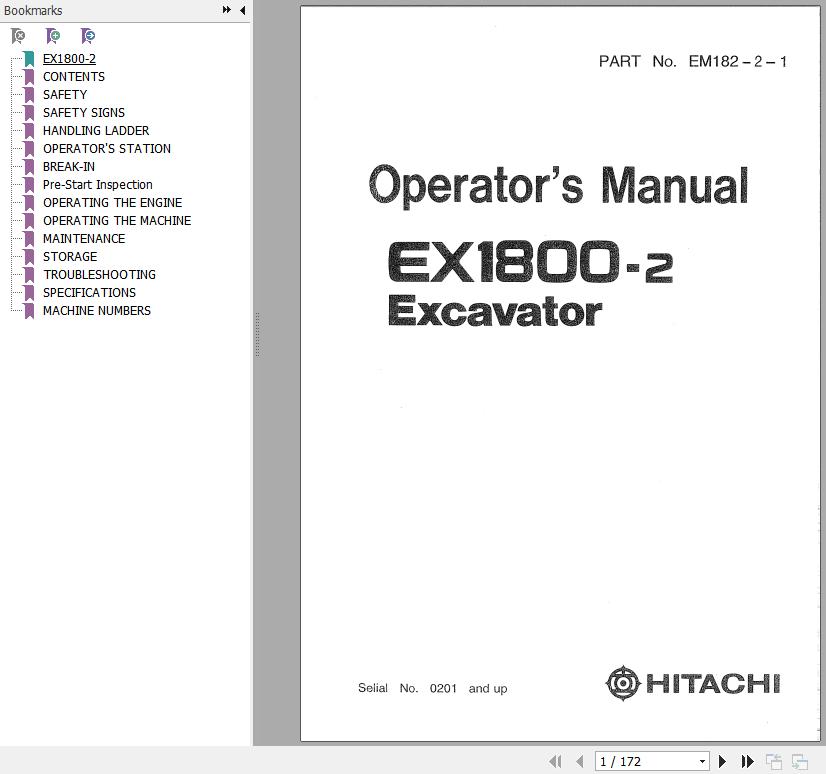
Task: Select Pre-Start Inspection bookmark
Action: click(97, 184)
